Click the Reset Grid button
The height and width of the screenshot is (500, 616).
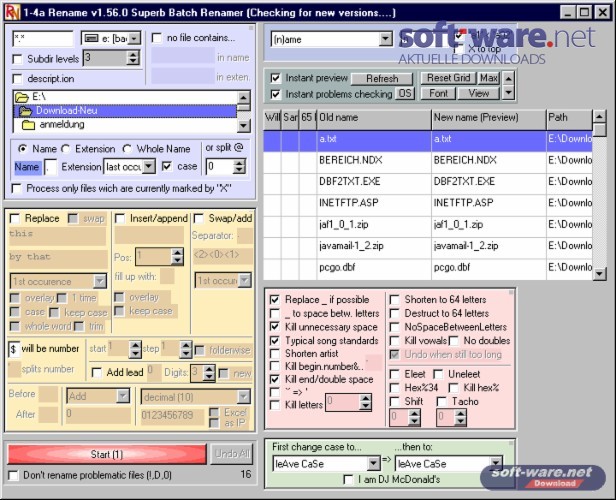tap(448, 78)
